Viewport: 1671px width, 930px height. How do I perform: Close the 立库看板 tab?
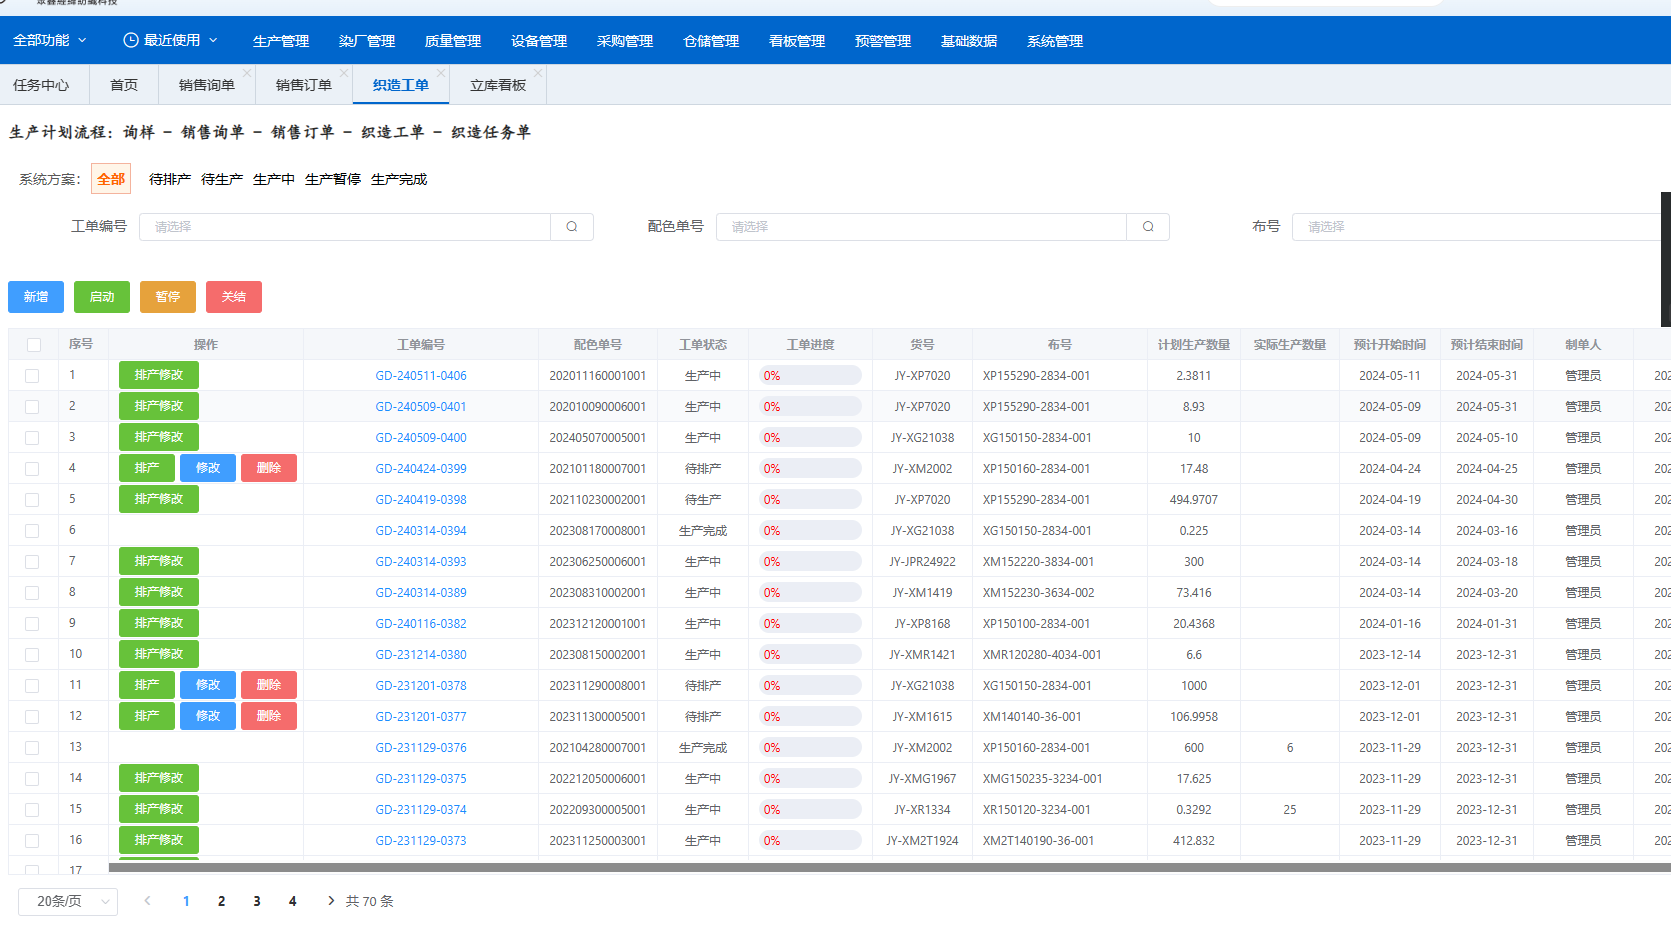coord(538,73)
